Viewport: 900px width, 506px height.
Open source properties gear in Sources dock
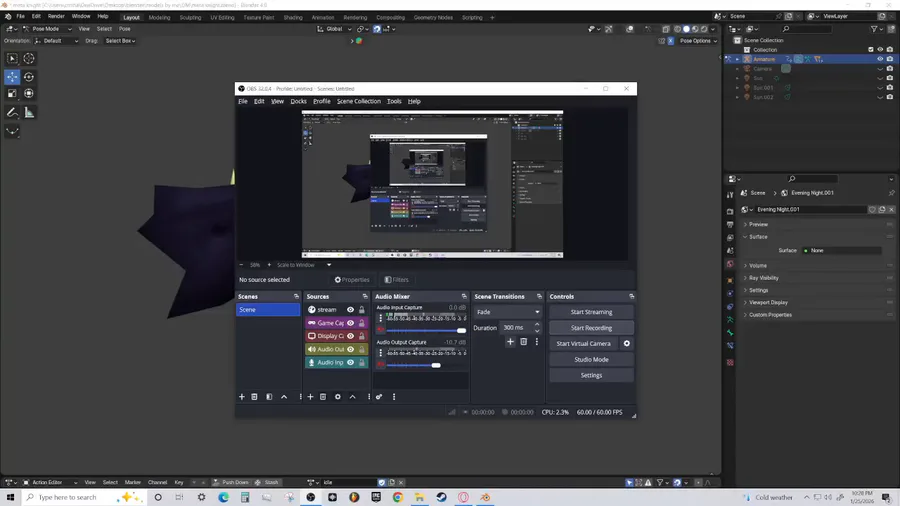[x=338, y=397]
